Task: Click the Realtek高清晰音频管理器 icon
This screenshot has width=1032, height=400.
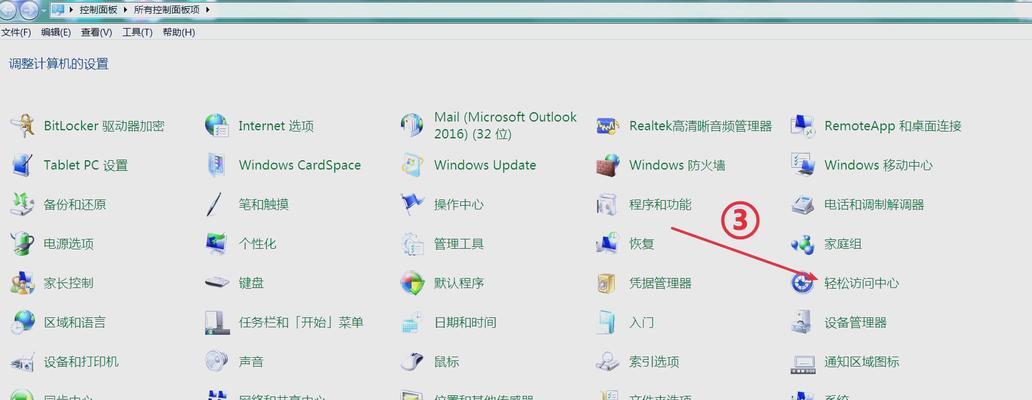Action: tap(607, 126)
